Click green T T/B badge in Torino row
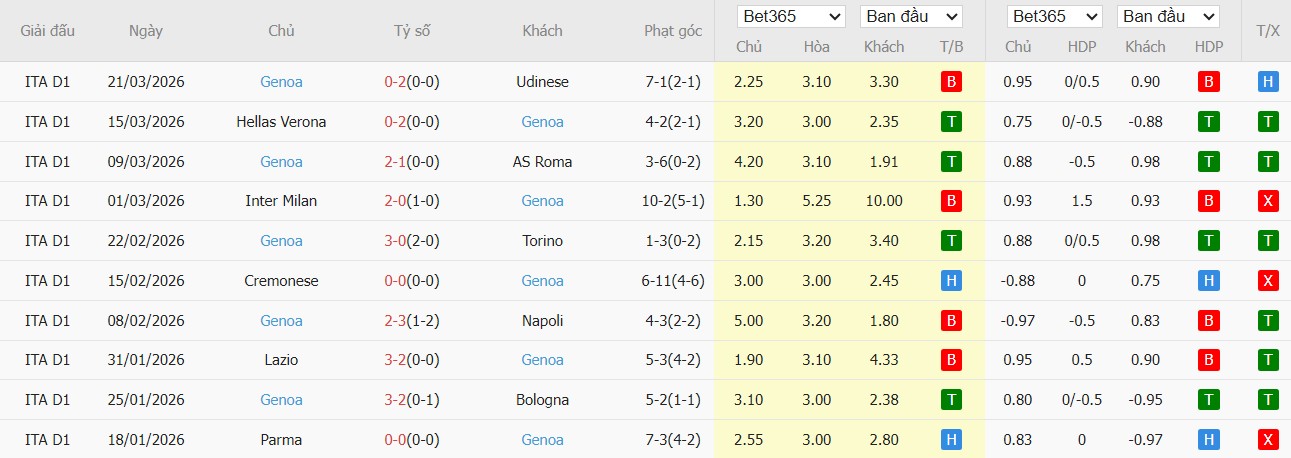1291x458 pixels. 951,241
